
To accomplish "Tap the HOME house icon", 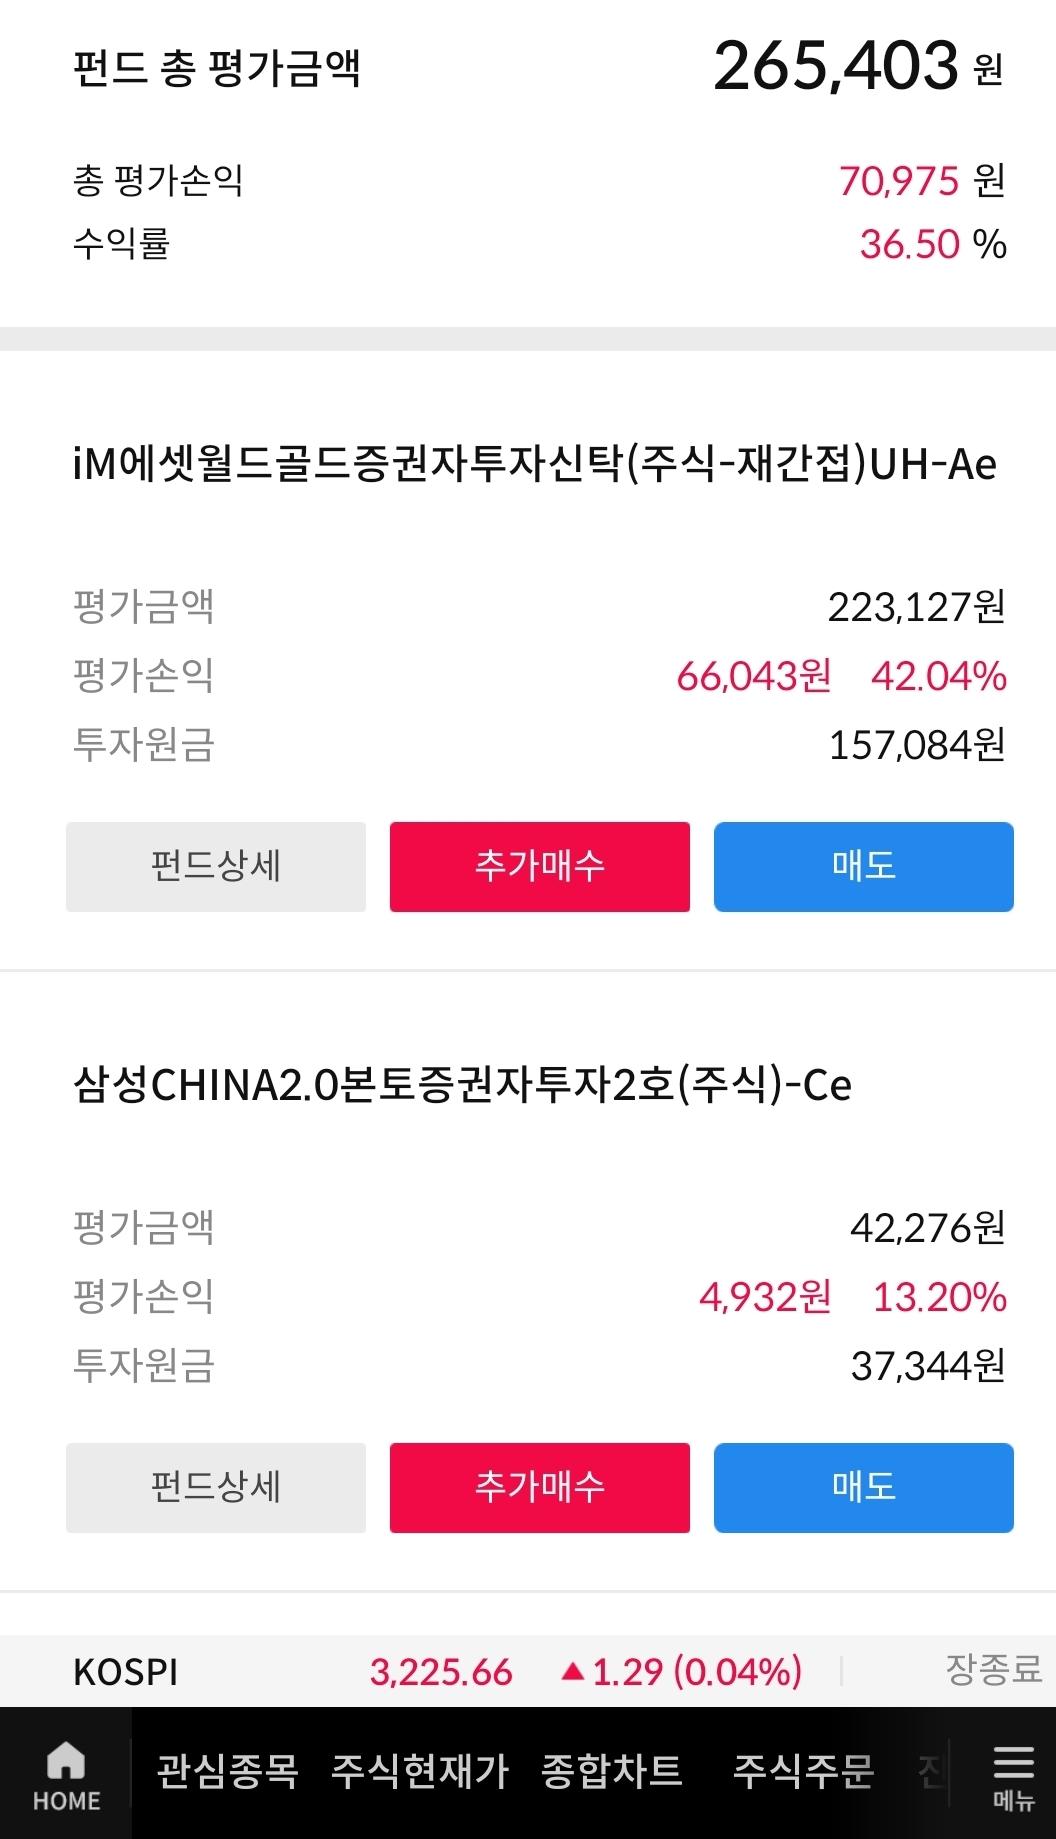I will point(66,1762).
